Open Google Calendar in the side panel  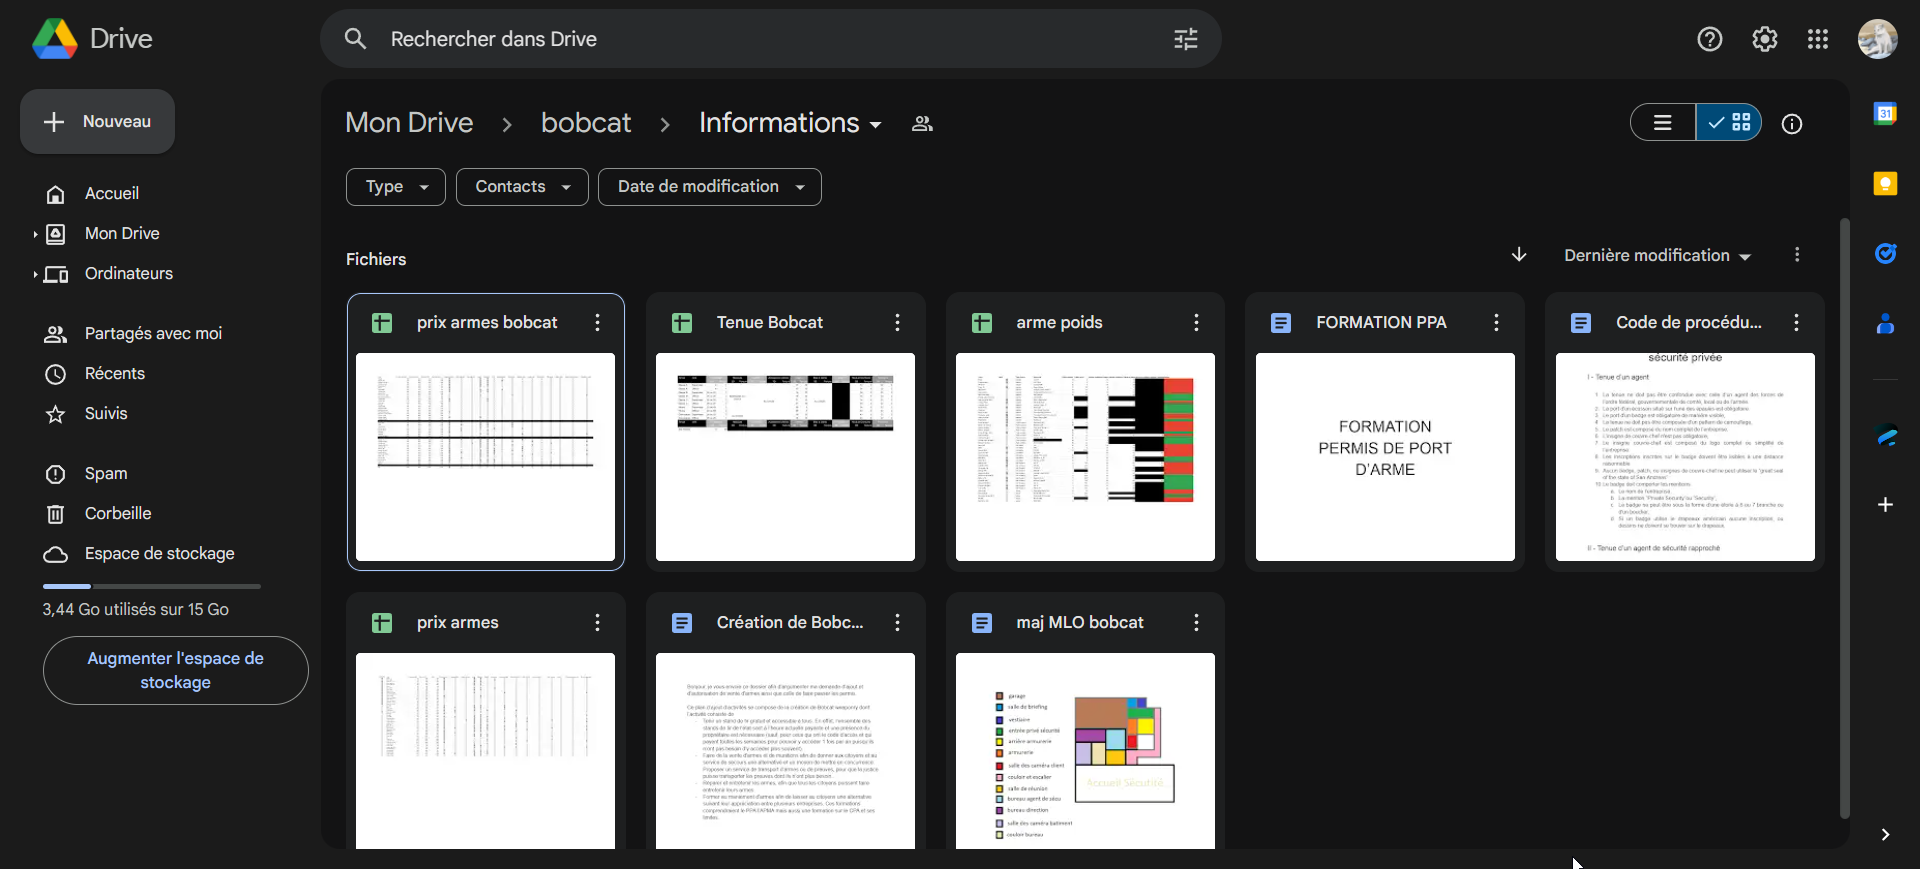point(1885,114)
